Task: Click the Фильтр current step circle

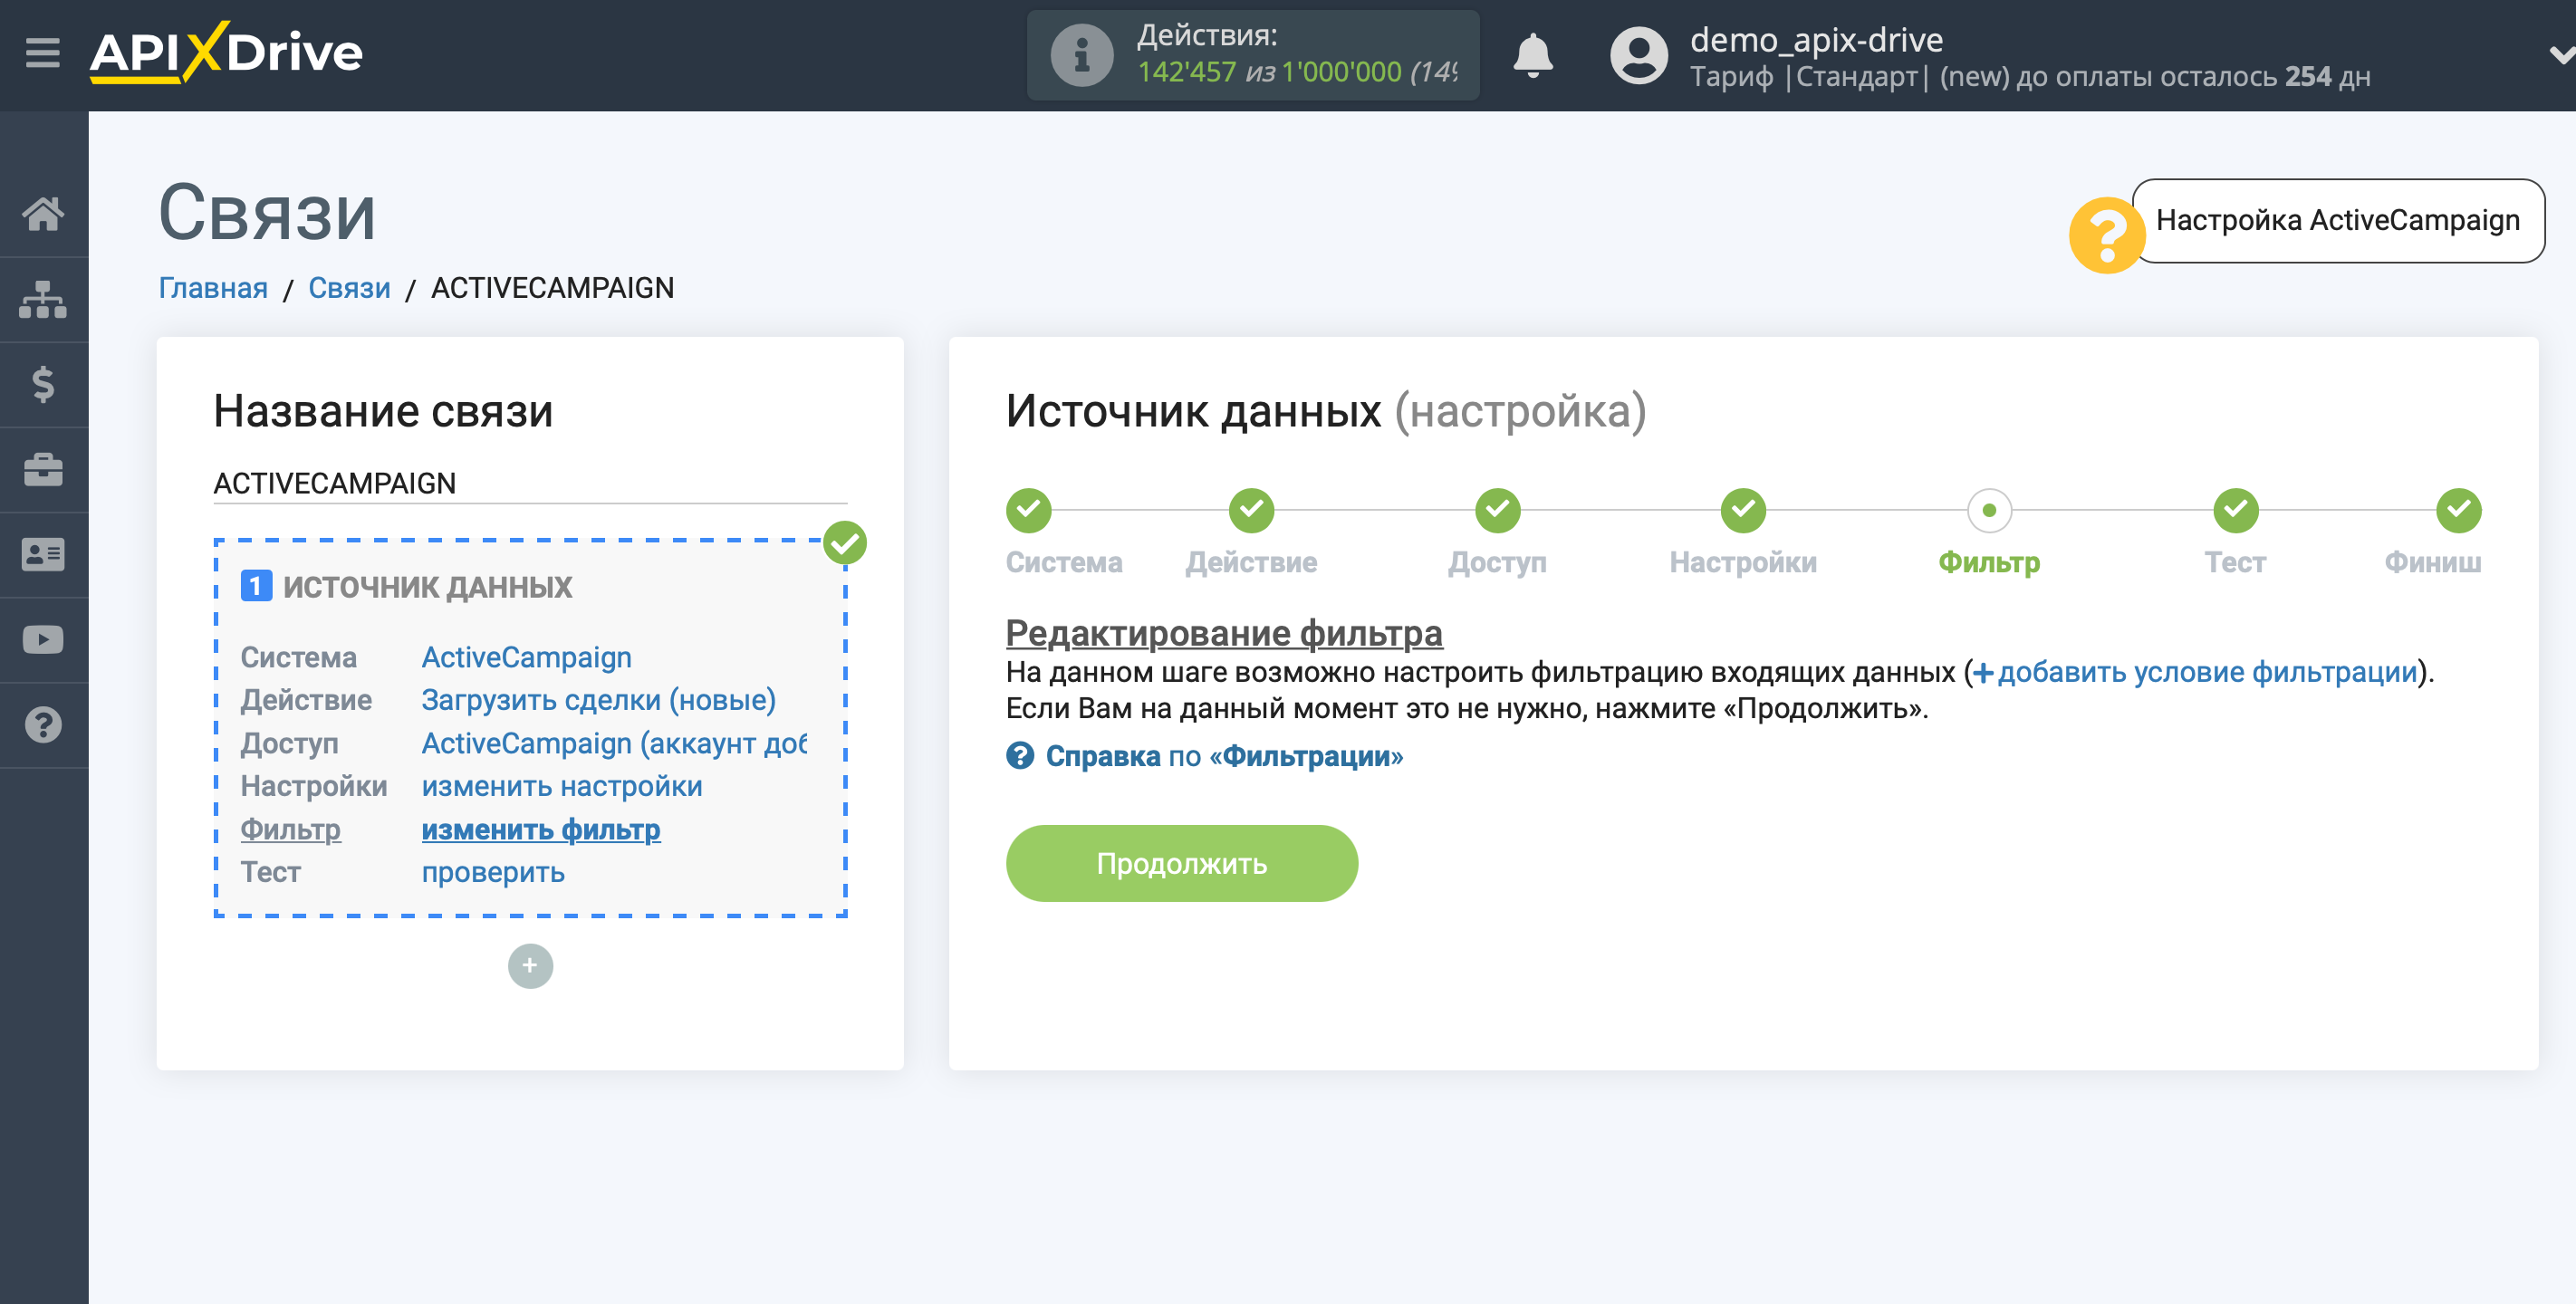Action: 1989,510
